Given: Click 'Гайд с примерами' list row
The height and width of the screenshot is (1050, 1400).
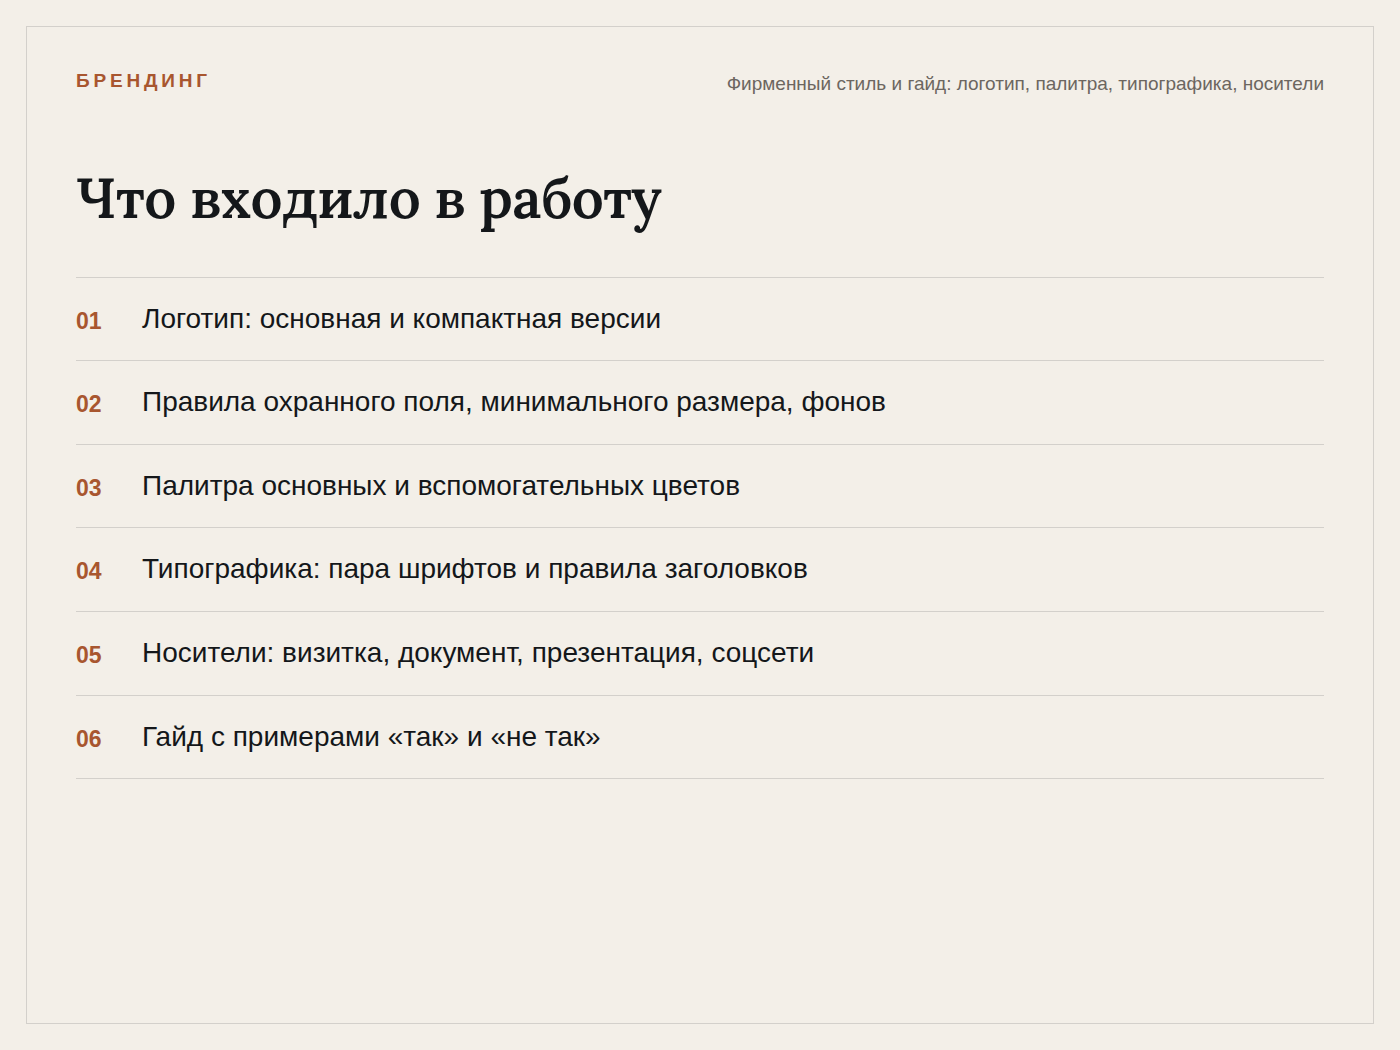Looking at the screenshot, I should pos(700,738).
